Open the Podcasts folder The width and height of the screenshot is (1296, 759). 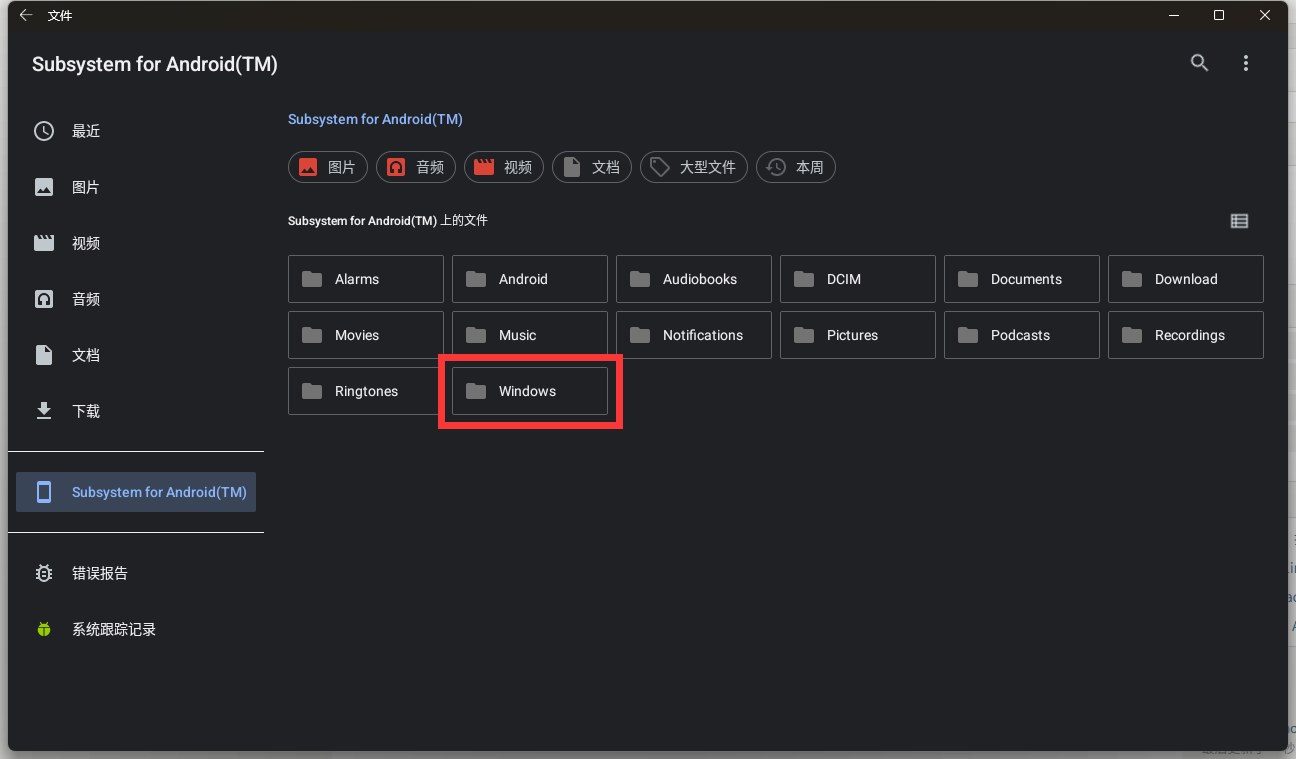point(1022,335)
